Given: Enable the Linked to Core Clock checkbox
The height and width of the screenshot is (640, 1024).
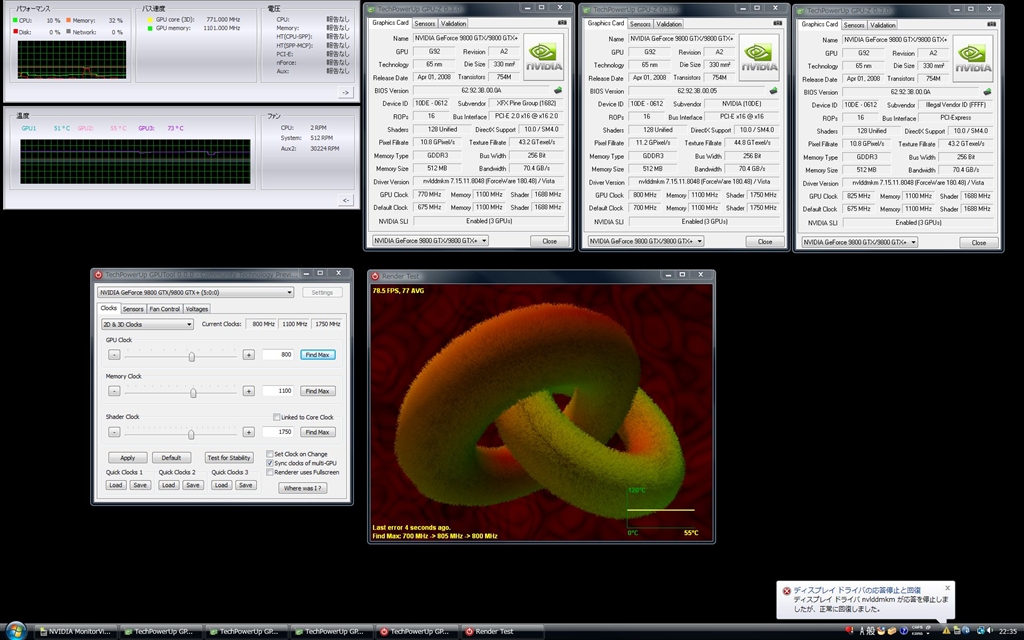Looking at the screenshot, I should (x=277, y=417).
